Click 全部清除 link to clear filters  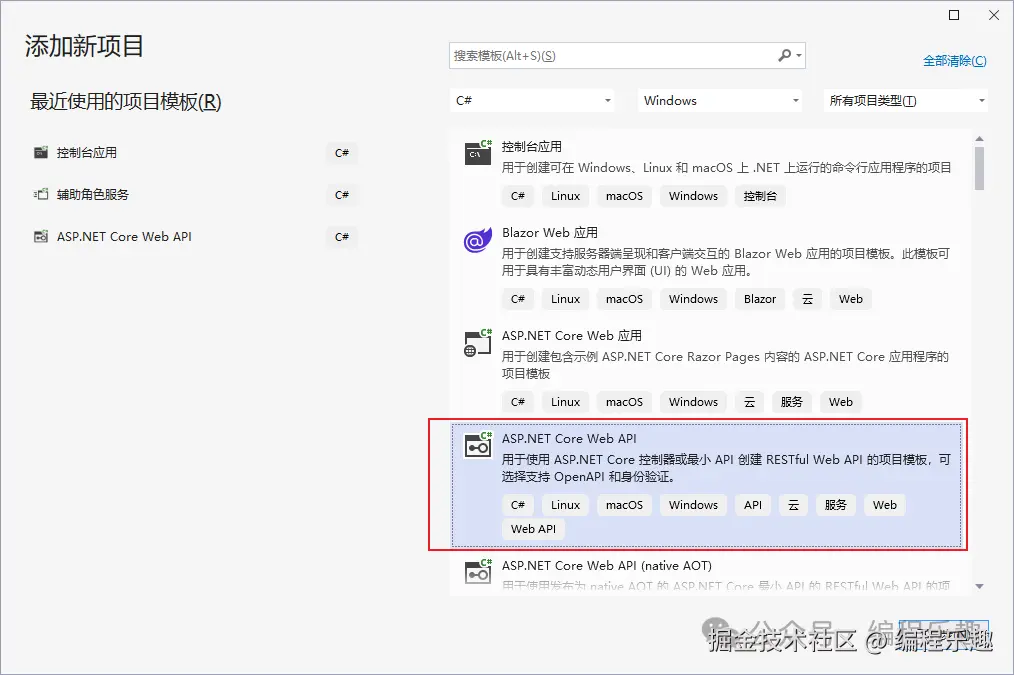(x=955, y=61)
